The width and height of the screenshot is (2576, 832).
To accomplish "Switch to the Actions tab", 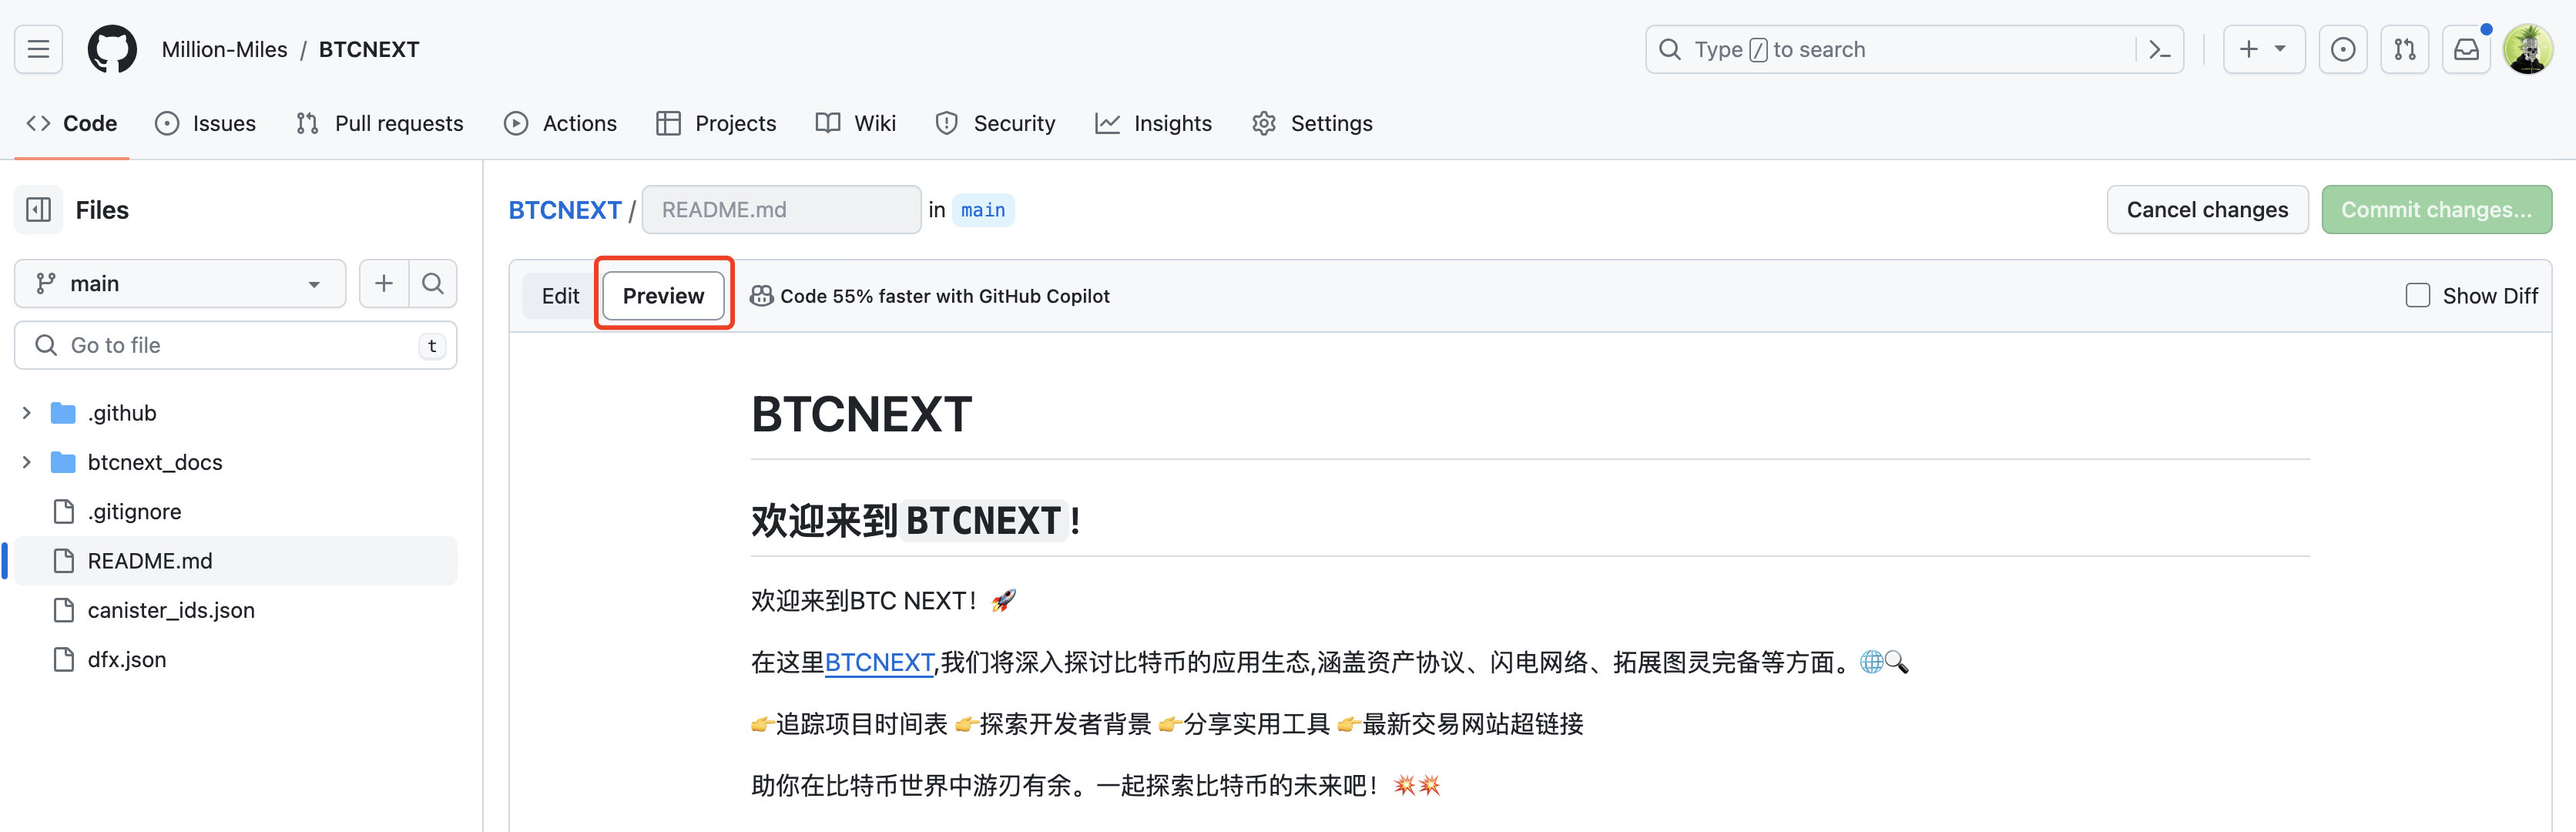I will click(561, 123).
